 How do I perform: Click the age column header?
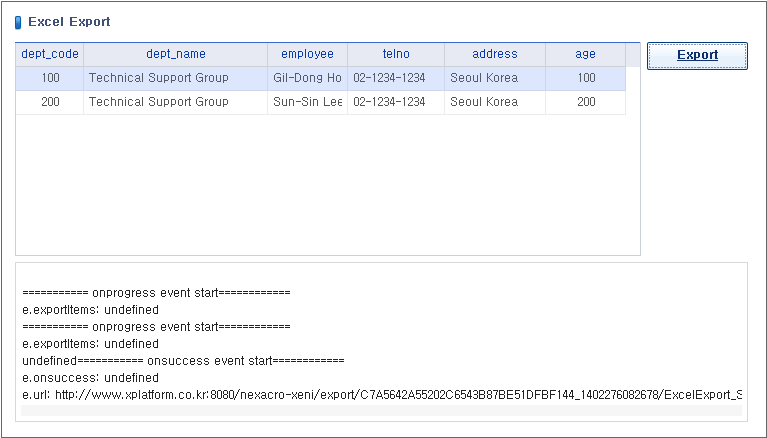click(585, 54)
